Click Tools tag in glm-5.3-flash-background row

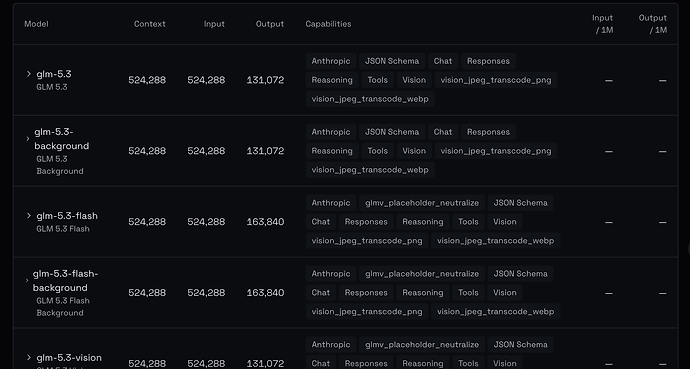(468, 292)
